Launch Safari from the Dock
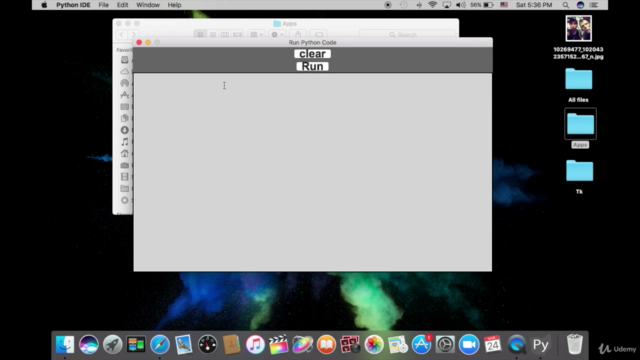 [160, 344]
